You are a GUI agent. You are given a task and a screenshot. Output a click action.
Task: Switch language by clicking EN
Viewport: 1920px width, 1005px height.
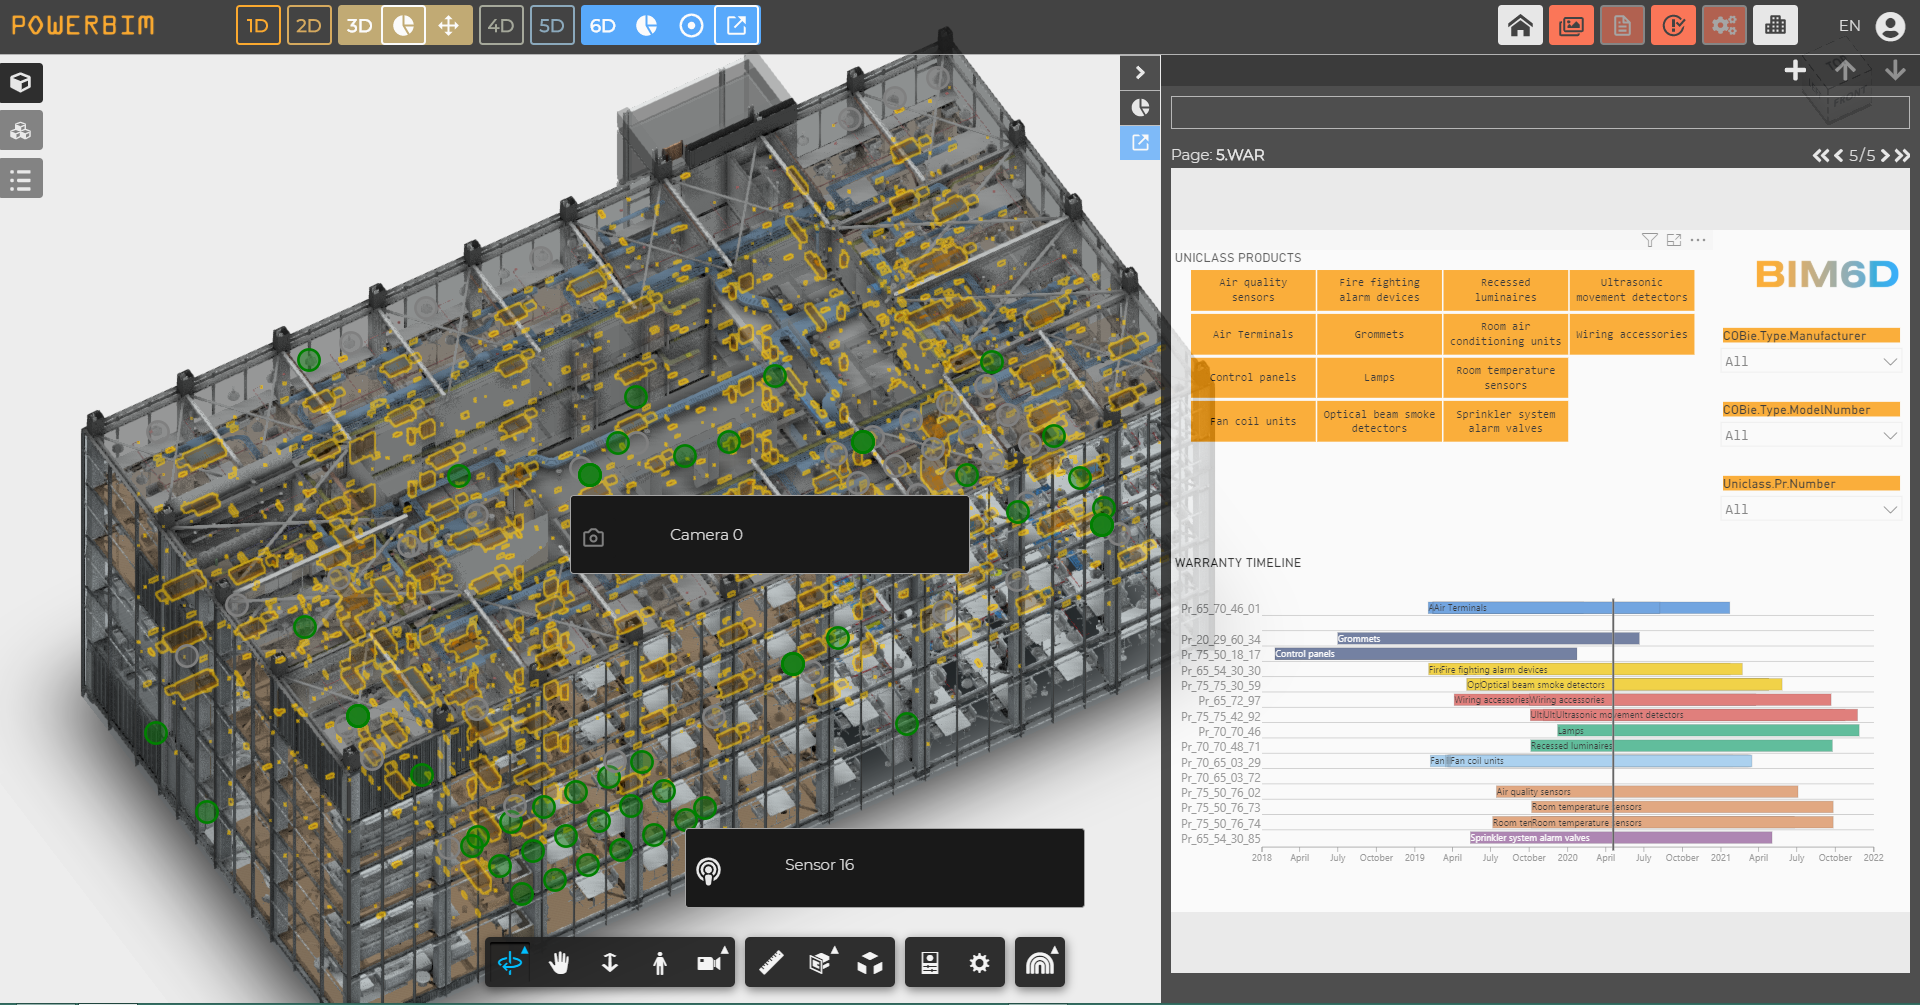(1849, 25)
